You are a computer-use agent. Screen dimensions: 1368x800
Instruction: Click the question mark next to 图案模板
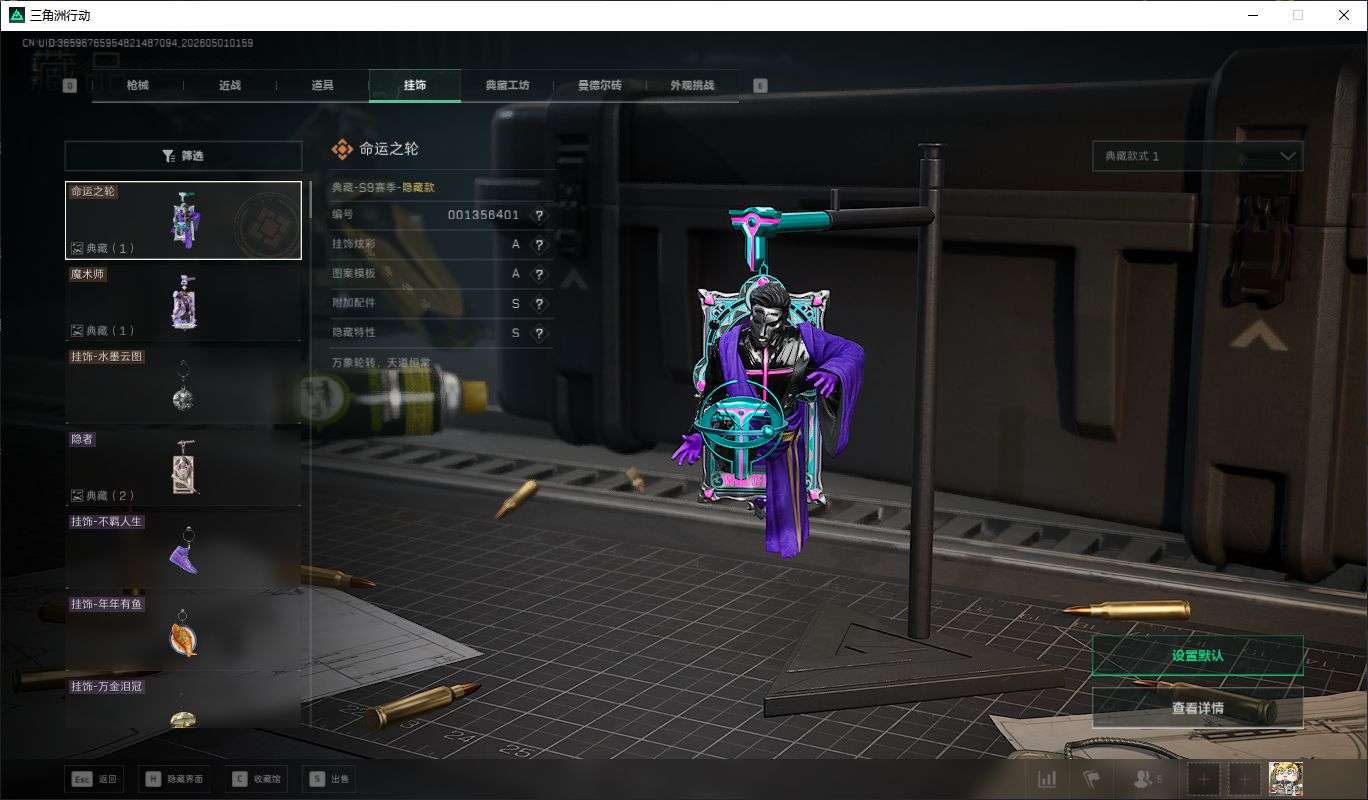coord(540,274)
